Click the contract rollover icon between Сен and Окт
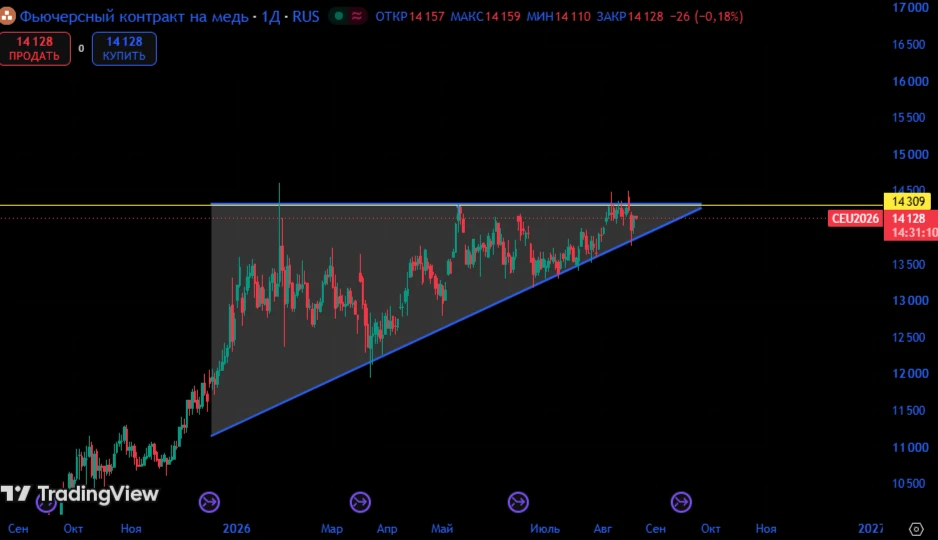 [x=681, y=502]
